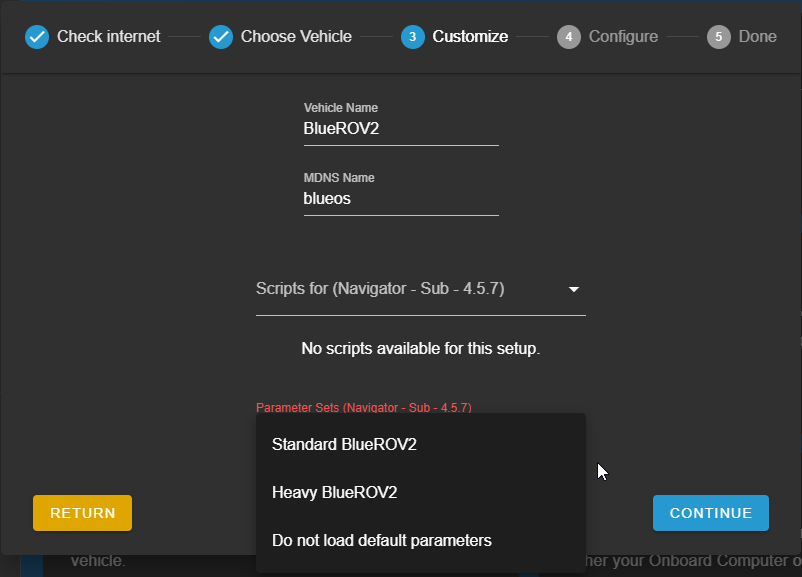Expand Scripts for Navigator Sub dropdown arrow

574,290
